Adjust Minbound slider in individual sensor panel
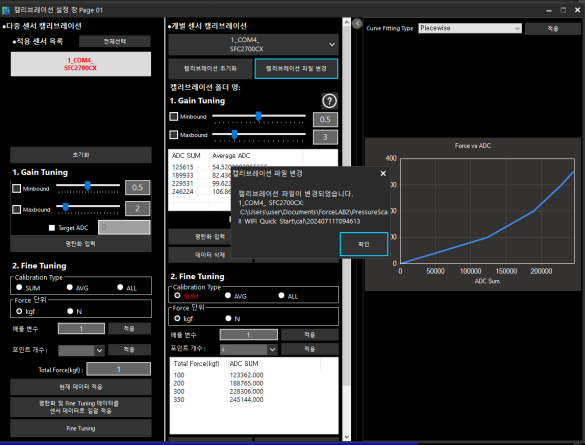The height and width of the screenshot is (445, 585). 258,116
